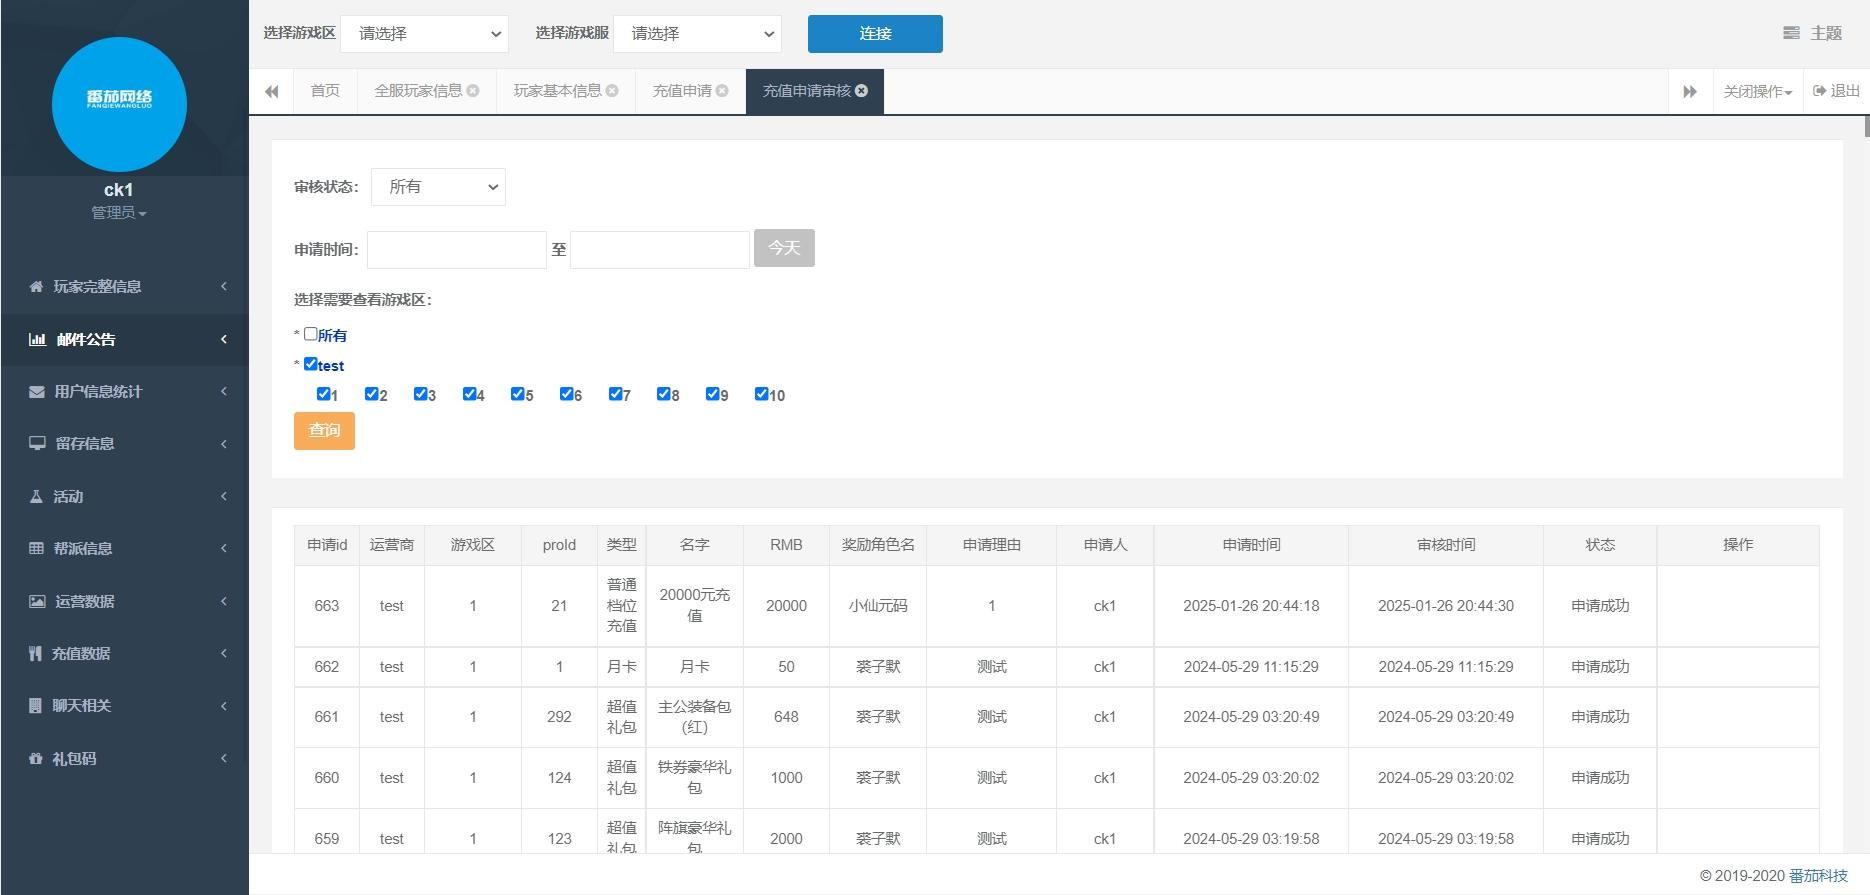This screenshot has height=895, width=1870.
Task: Click the 退出 logout icon
Action: (x=1820, y=91)
